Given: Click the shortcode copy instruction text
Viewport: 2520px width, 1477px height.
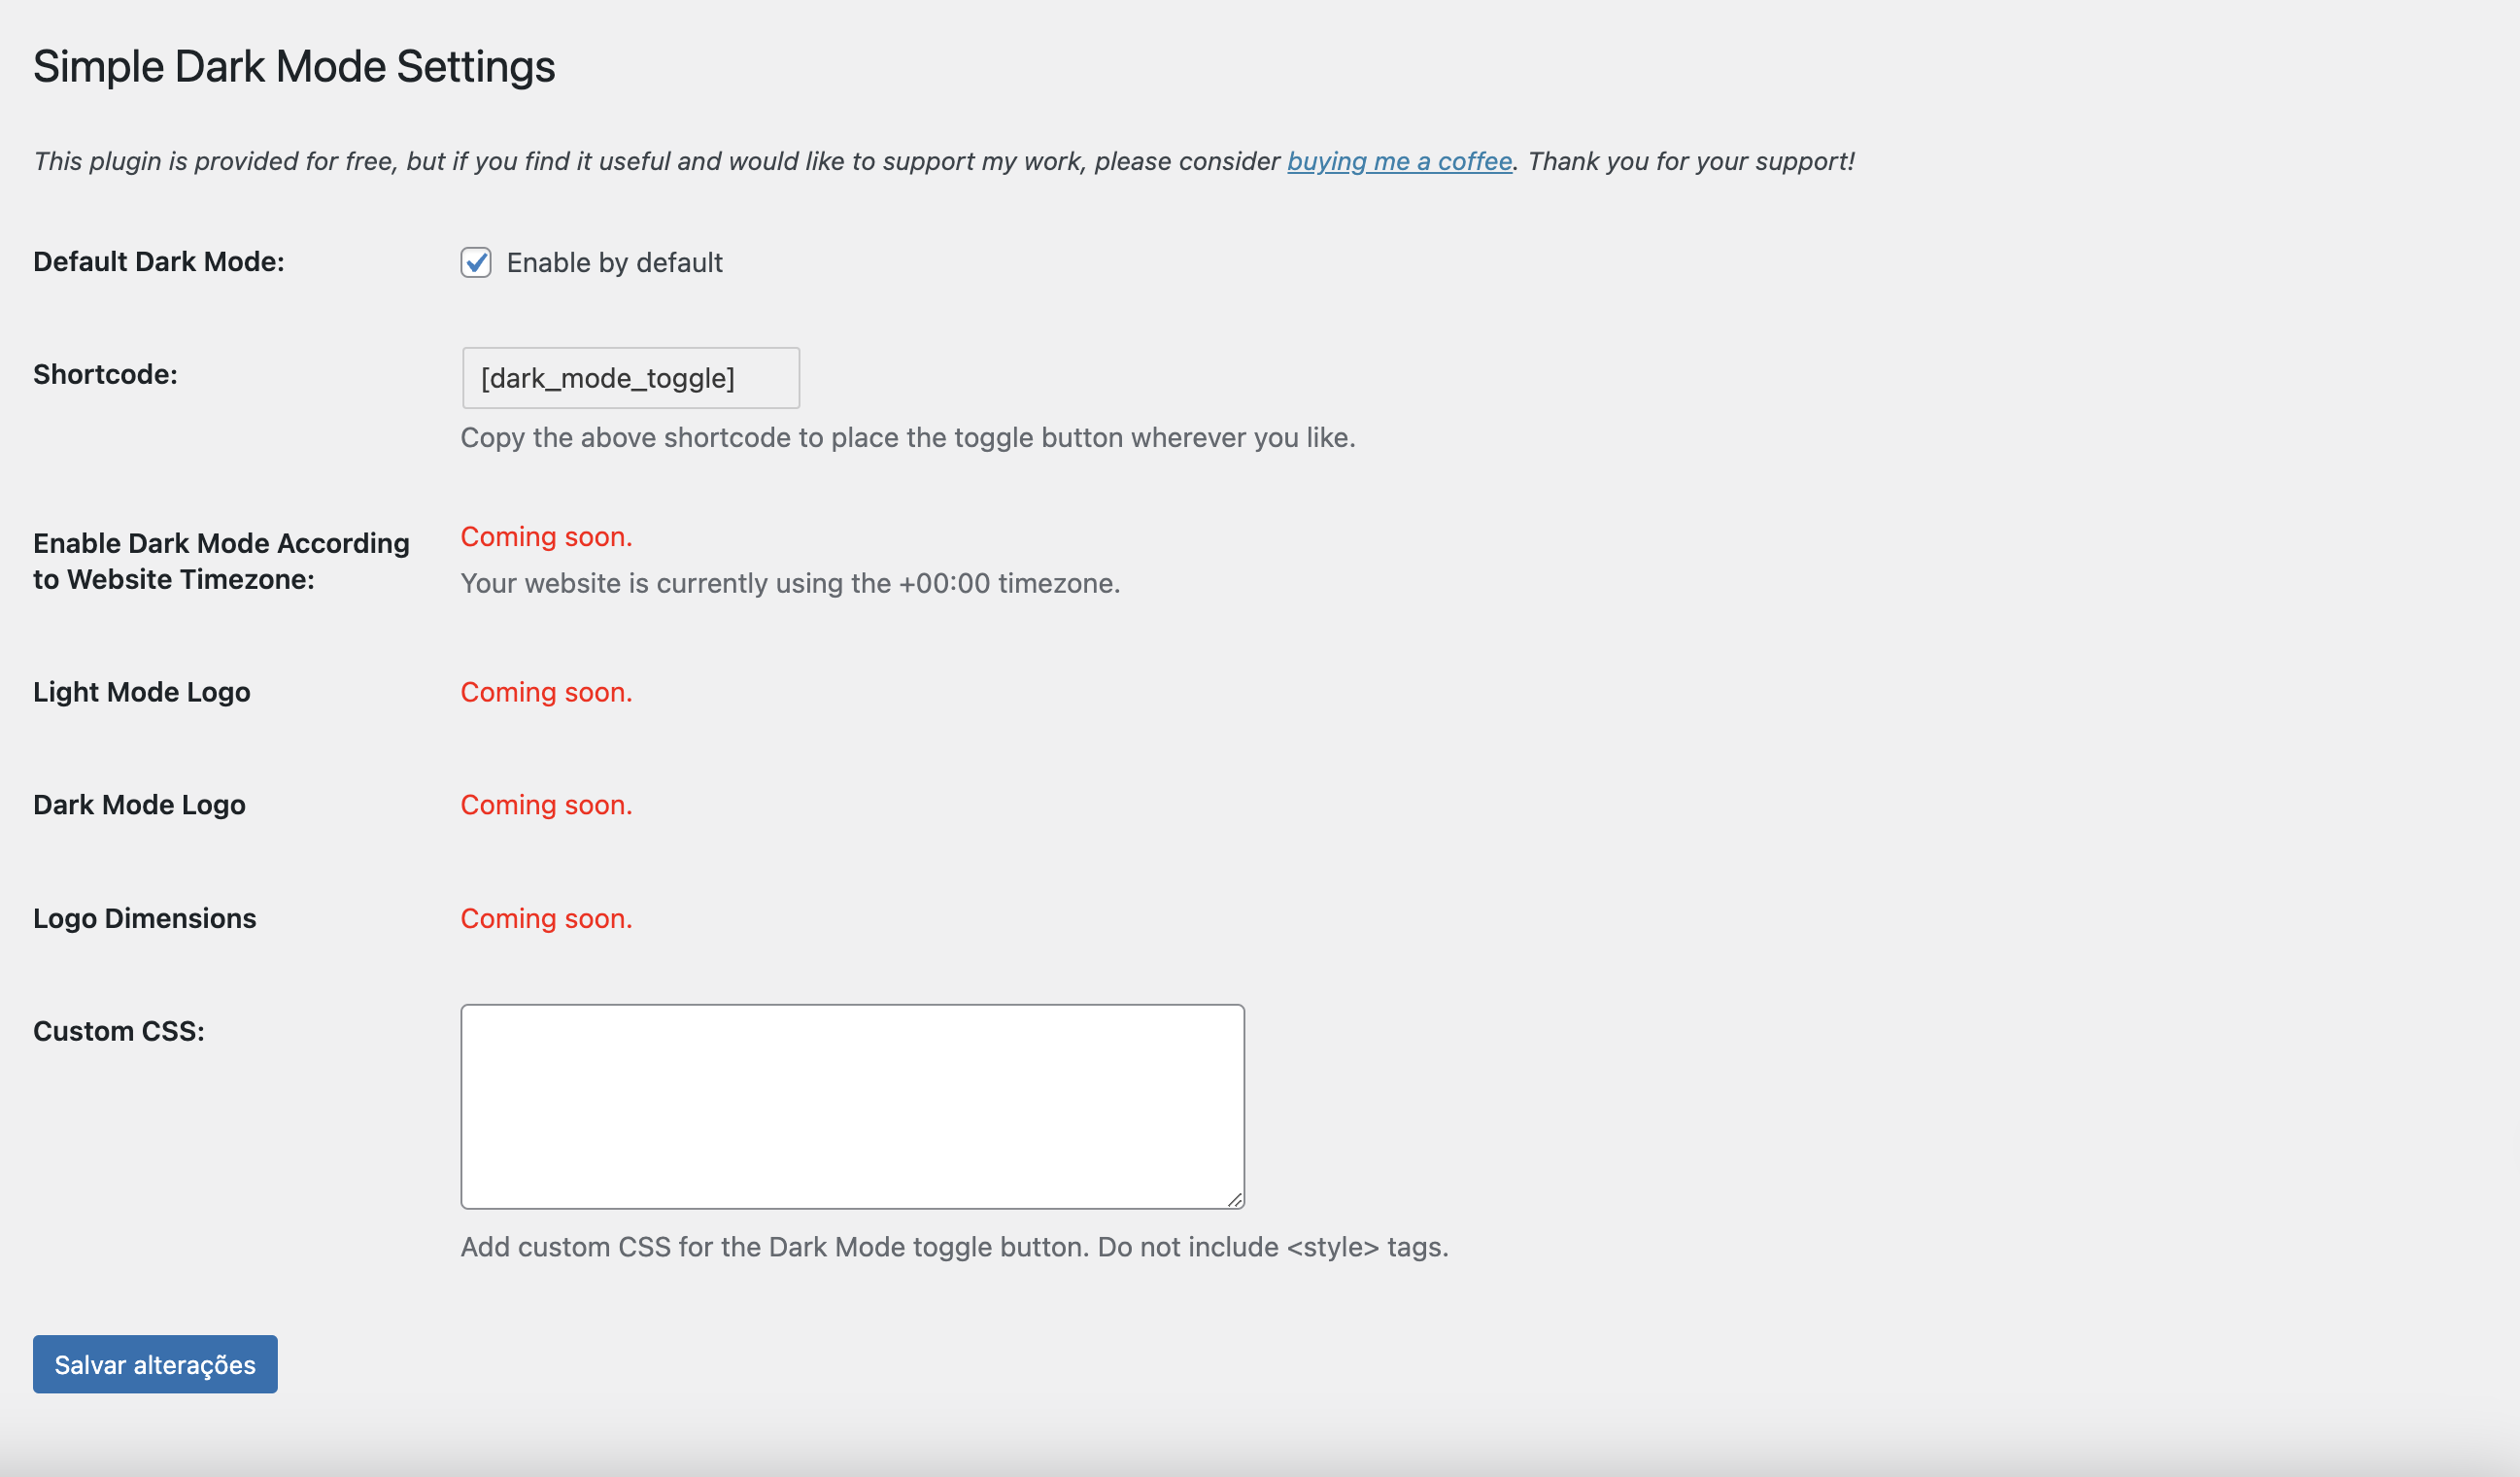Looking at the screenshot, I should point(907,438).
